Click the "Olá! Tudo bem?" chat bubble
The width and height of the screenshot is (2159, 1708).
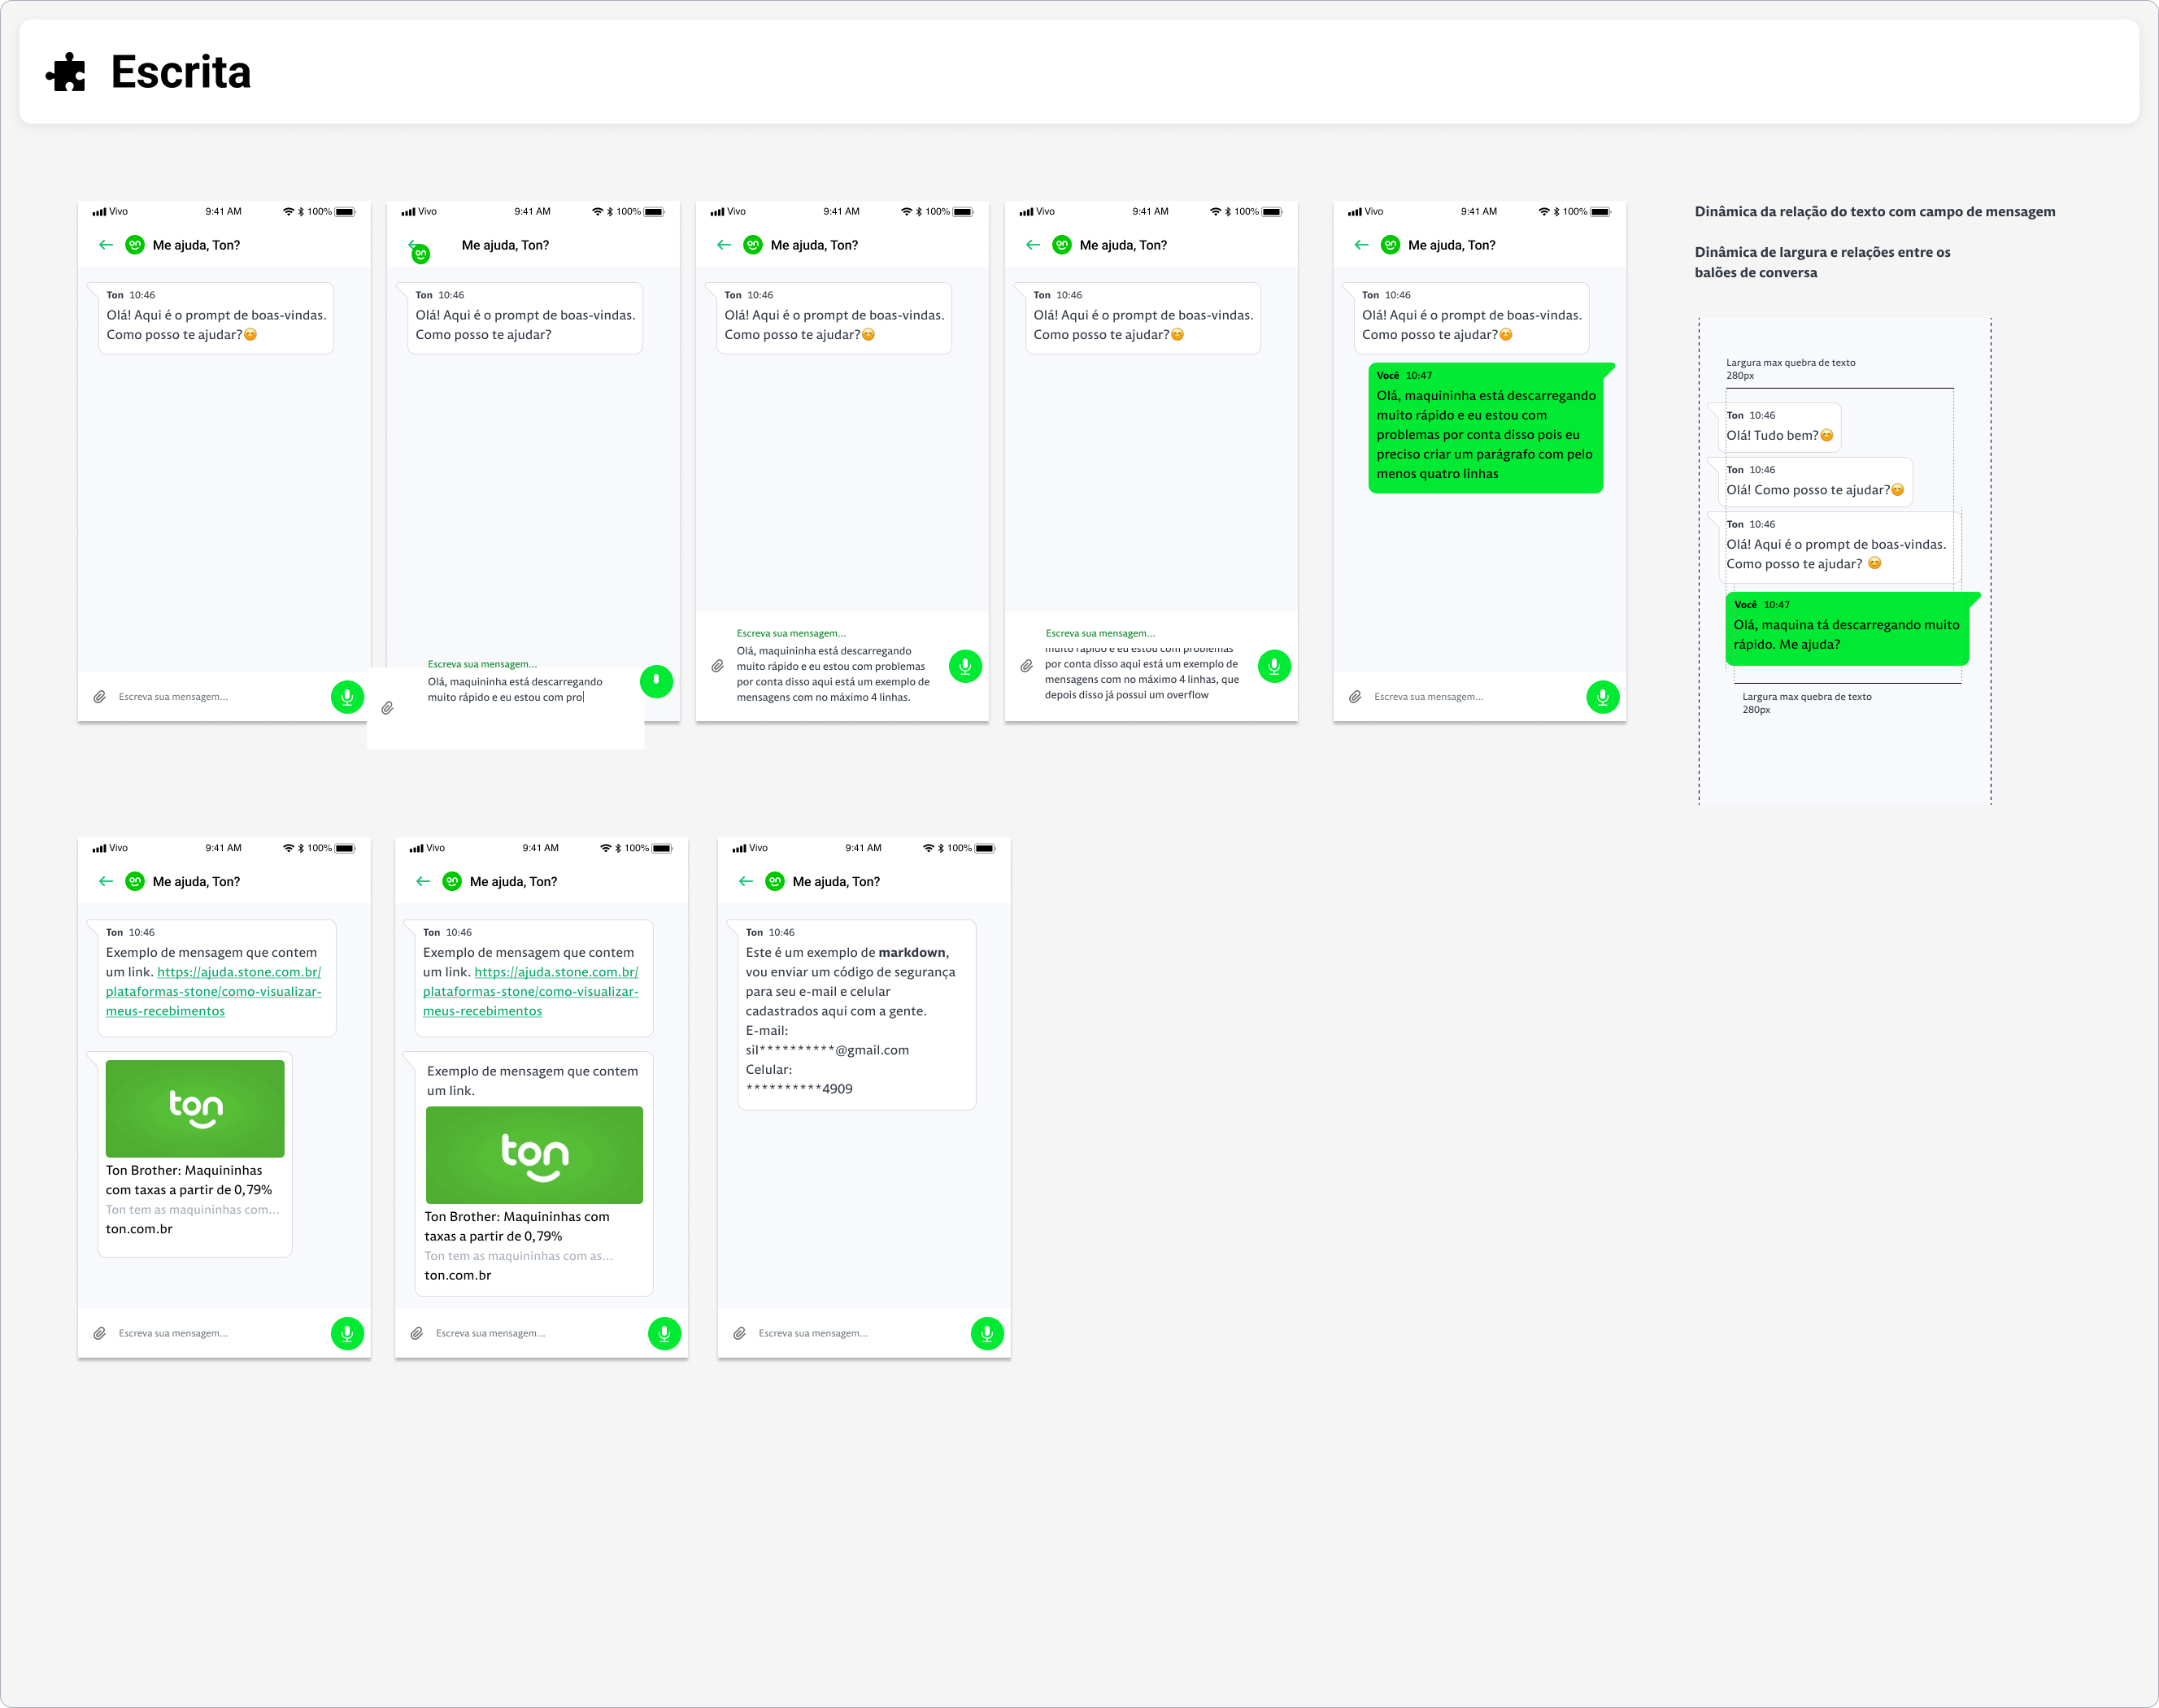coord(1780,427)
